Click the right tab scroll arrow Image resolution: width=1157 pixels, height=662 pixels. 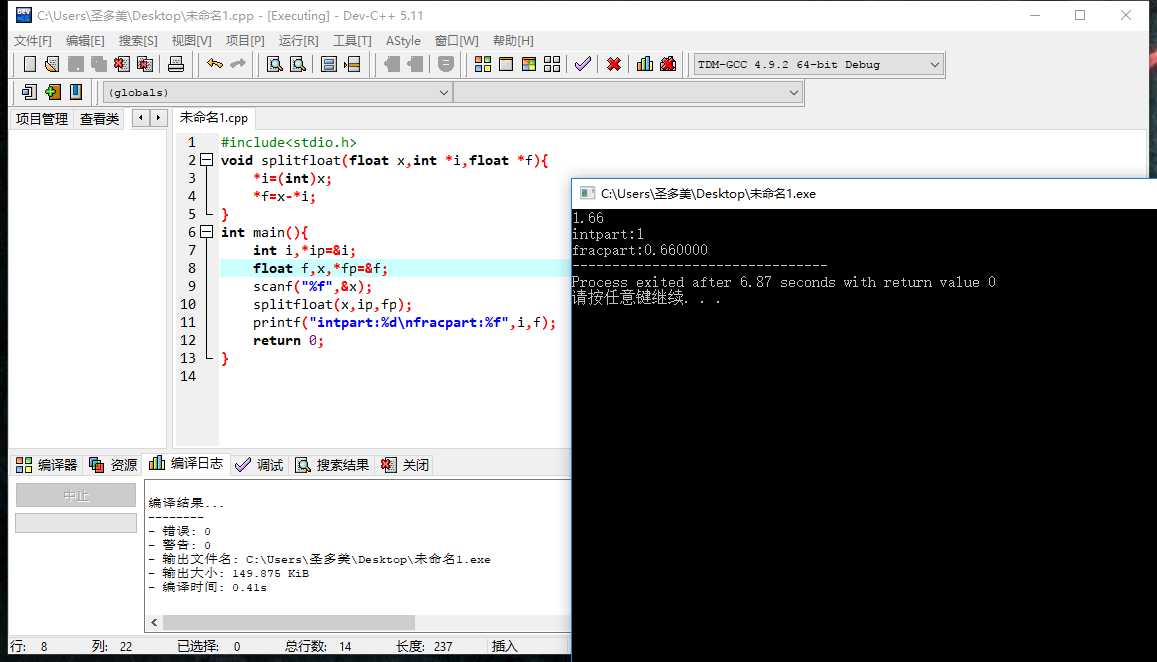(x=158, y=117)
